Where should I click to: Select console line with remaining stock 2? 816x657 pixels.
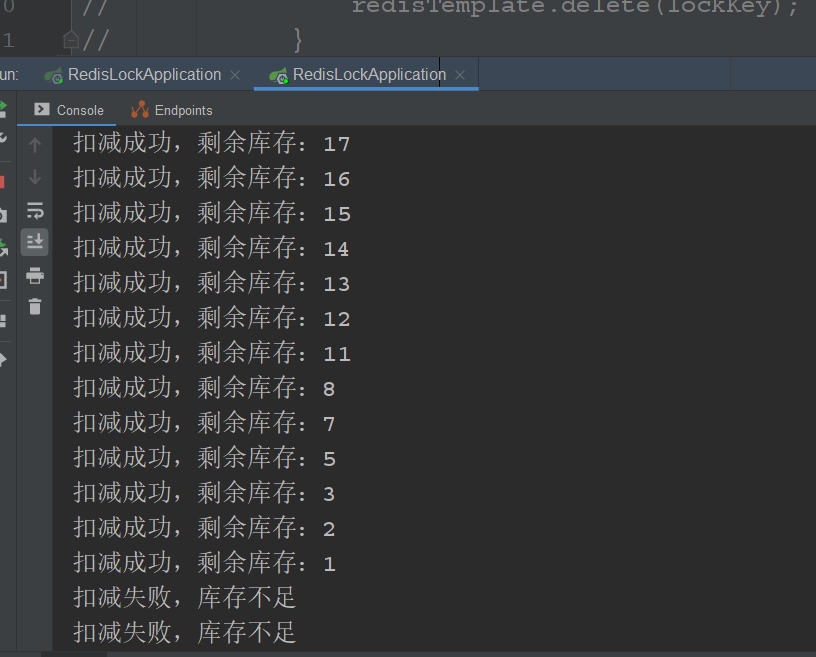pyautogui.click(x=205, y=528)
